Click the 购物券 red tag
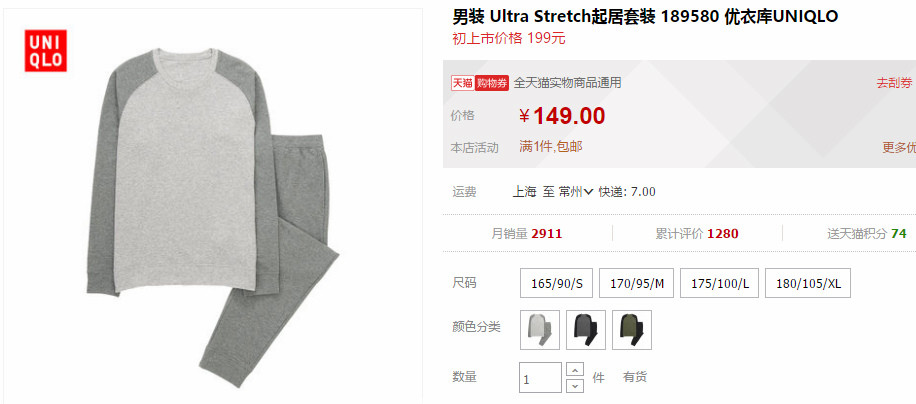 491,83
